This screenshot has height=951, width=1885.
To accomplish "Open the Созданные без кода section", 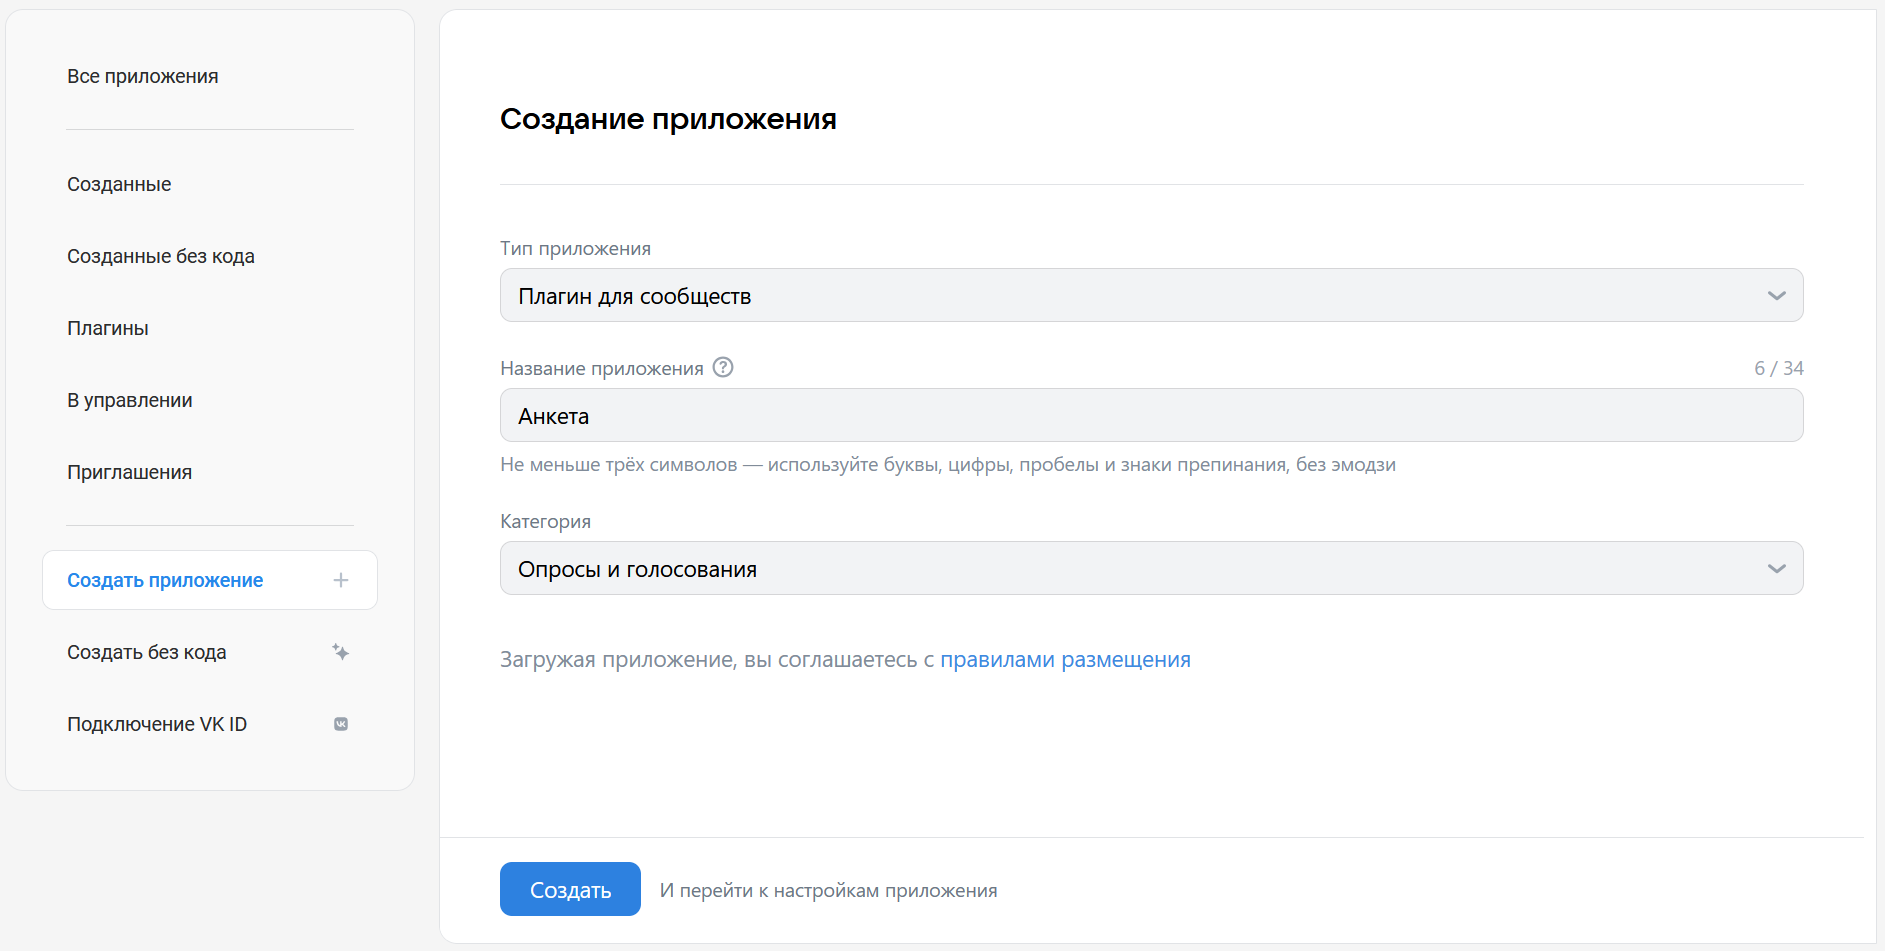I will click(x=160, y=256).
